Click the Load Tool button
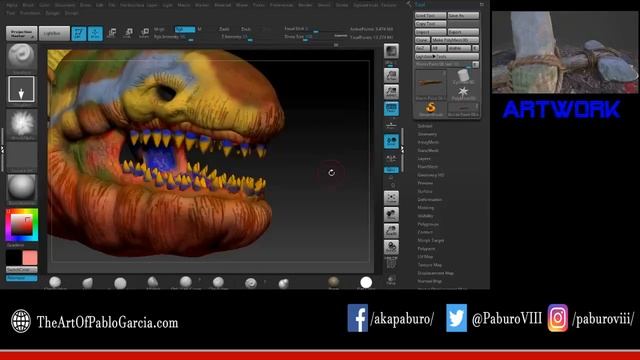640x360 pixels. (431, 16)
